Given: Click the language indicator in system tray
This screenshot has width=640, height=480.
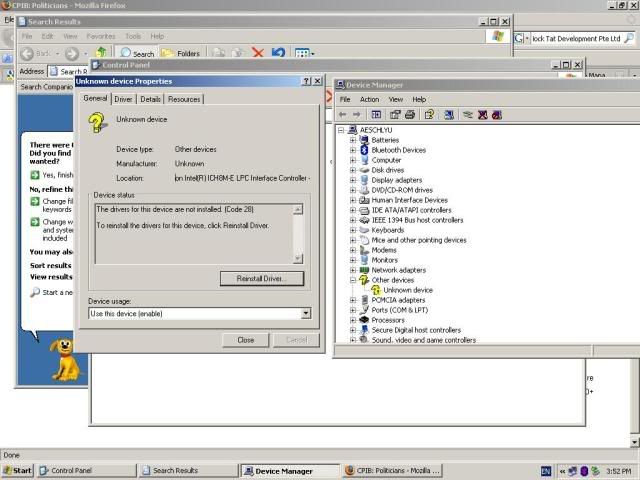Looking at the screenshot, I should point(546,471).
